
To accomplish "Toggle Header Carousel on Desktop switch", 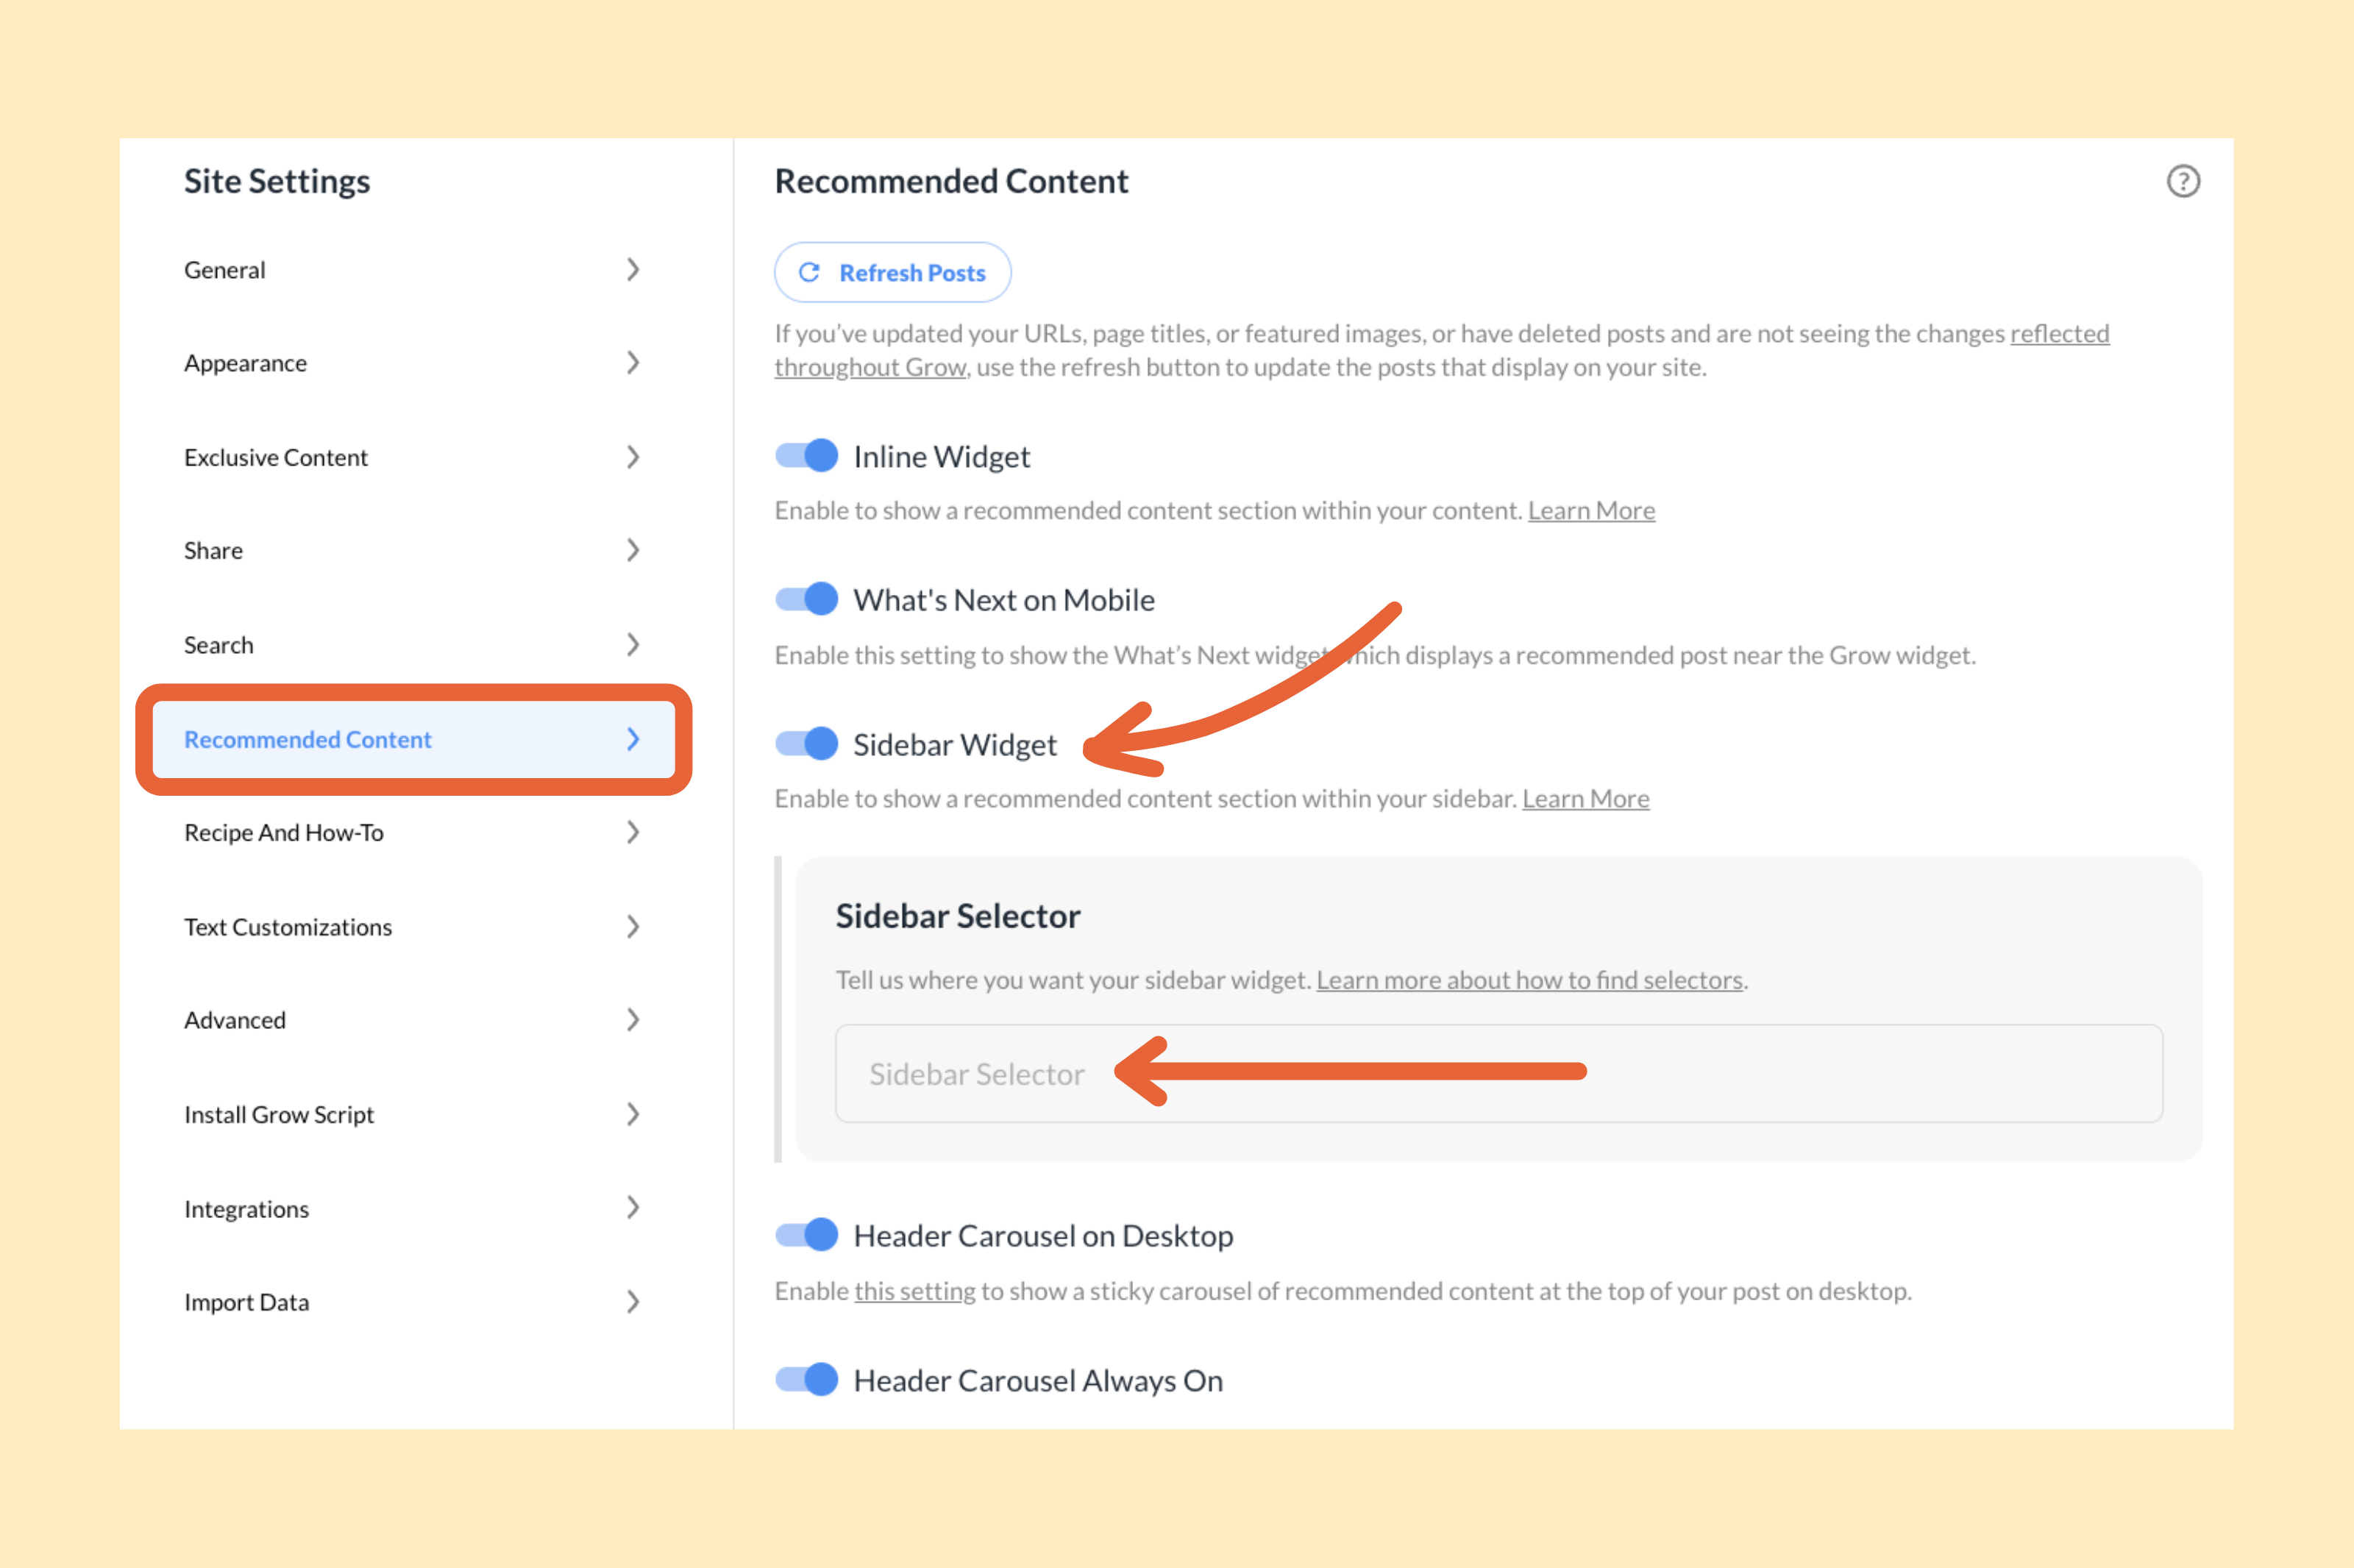I will pyautogui.click(x=807, y=1235).
